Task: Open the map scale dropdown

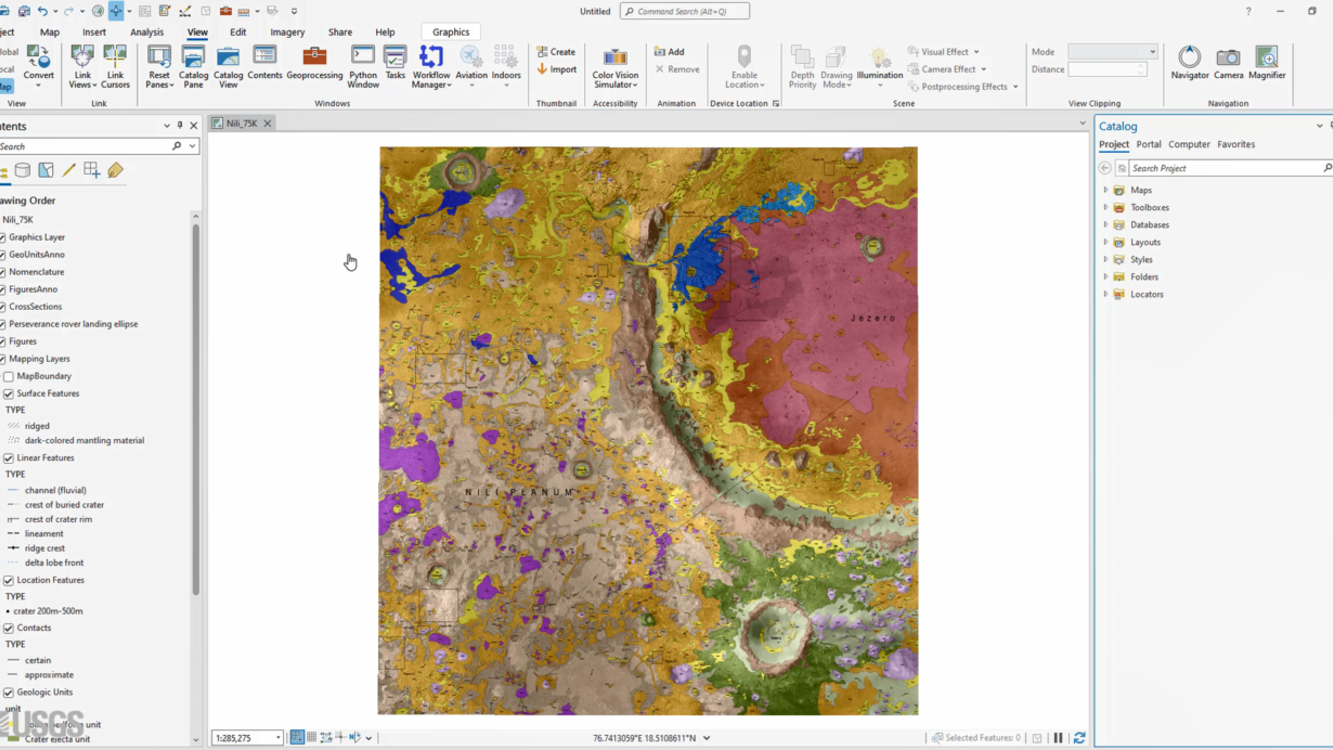Action: 278,738
